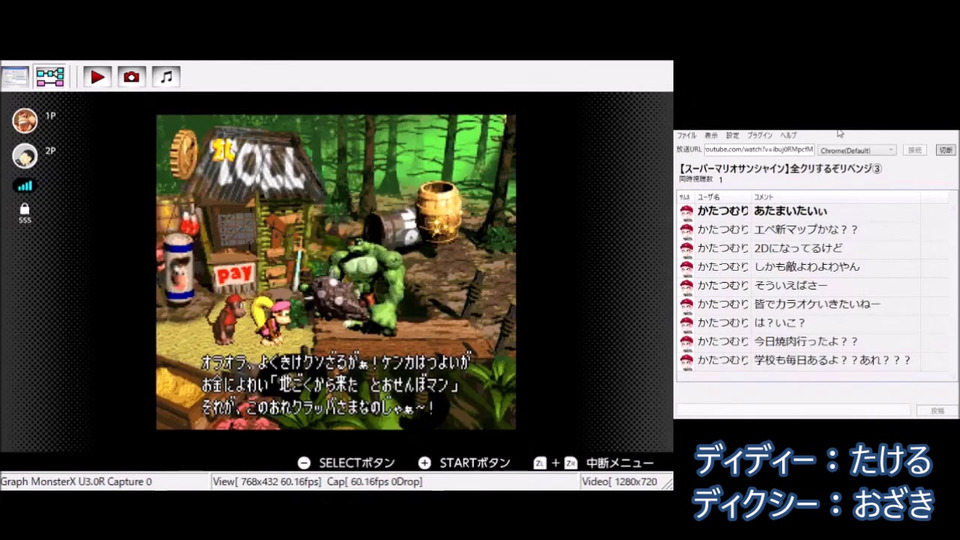The height and width of the screenshot is (540, 960).
Task: Open the 設定 menu in the comment viewer
Action: pos(733,135)
